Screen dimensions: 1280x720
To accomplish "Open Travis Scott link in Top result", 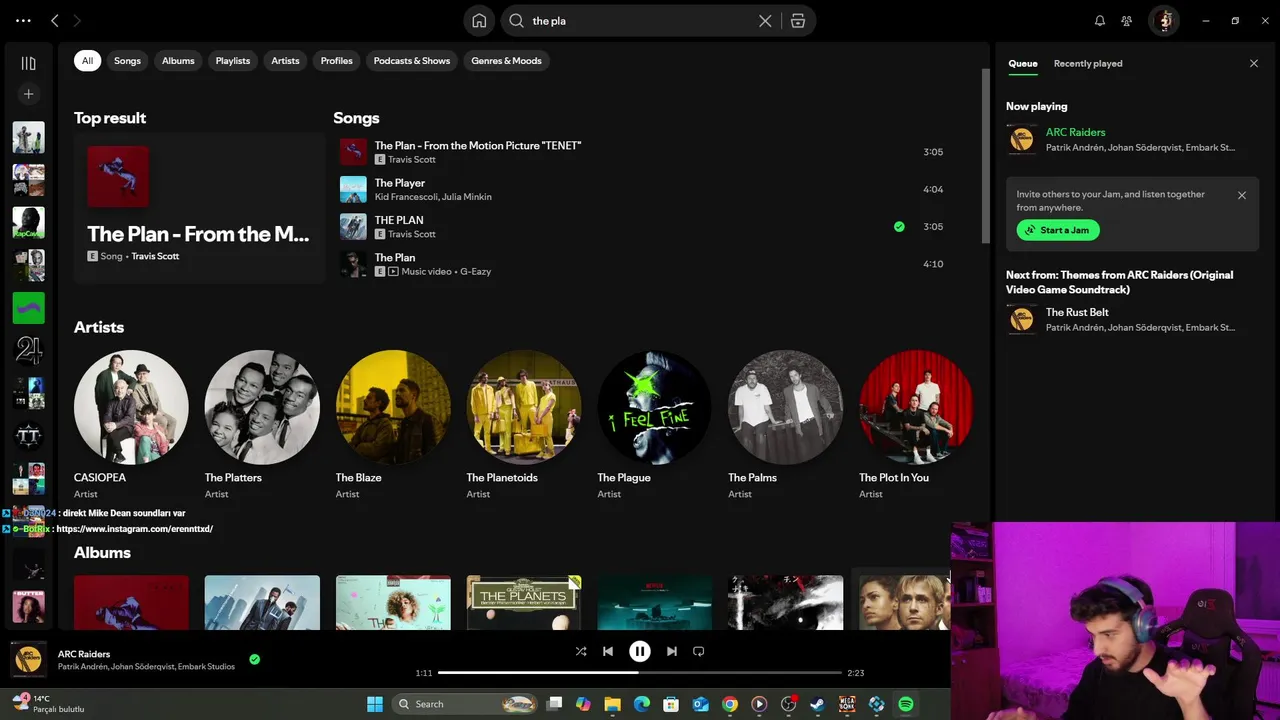I will coord(155,256).
